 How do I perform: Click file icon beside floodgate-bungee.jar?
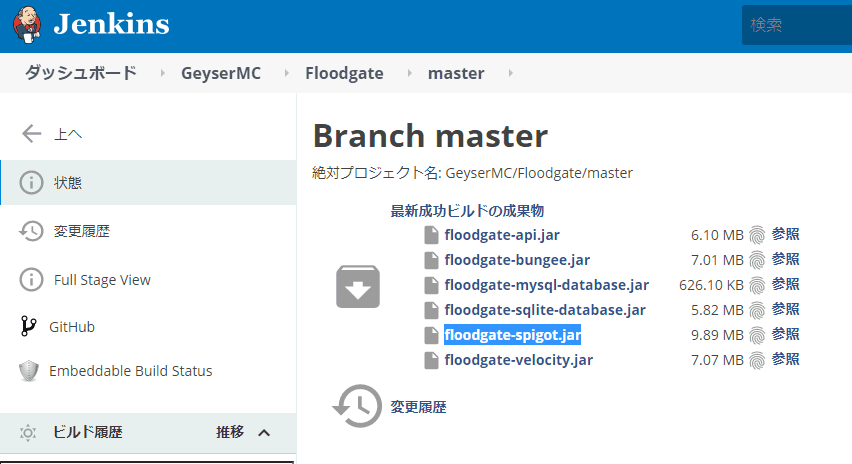click(431, 260)
